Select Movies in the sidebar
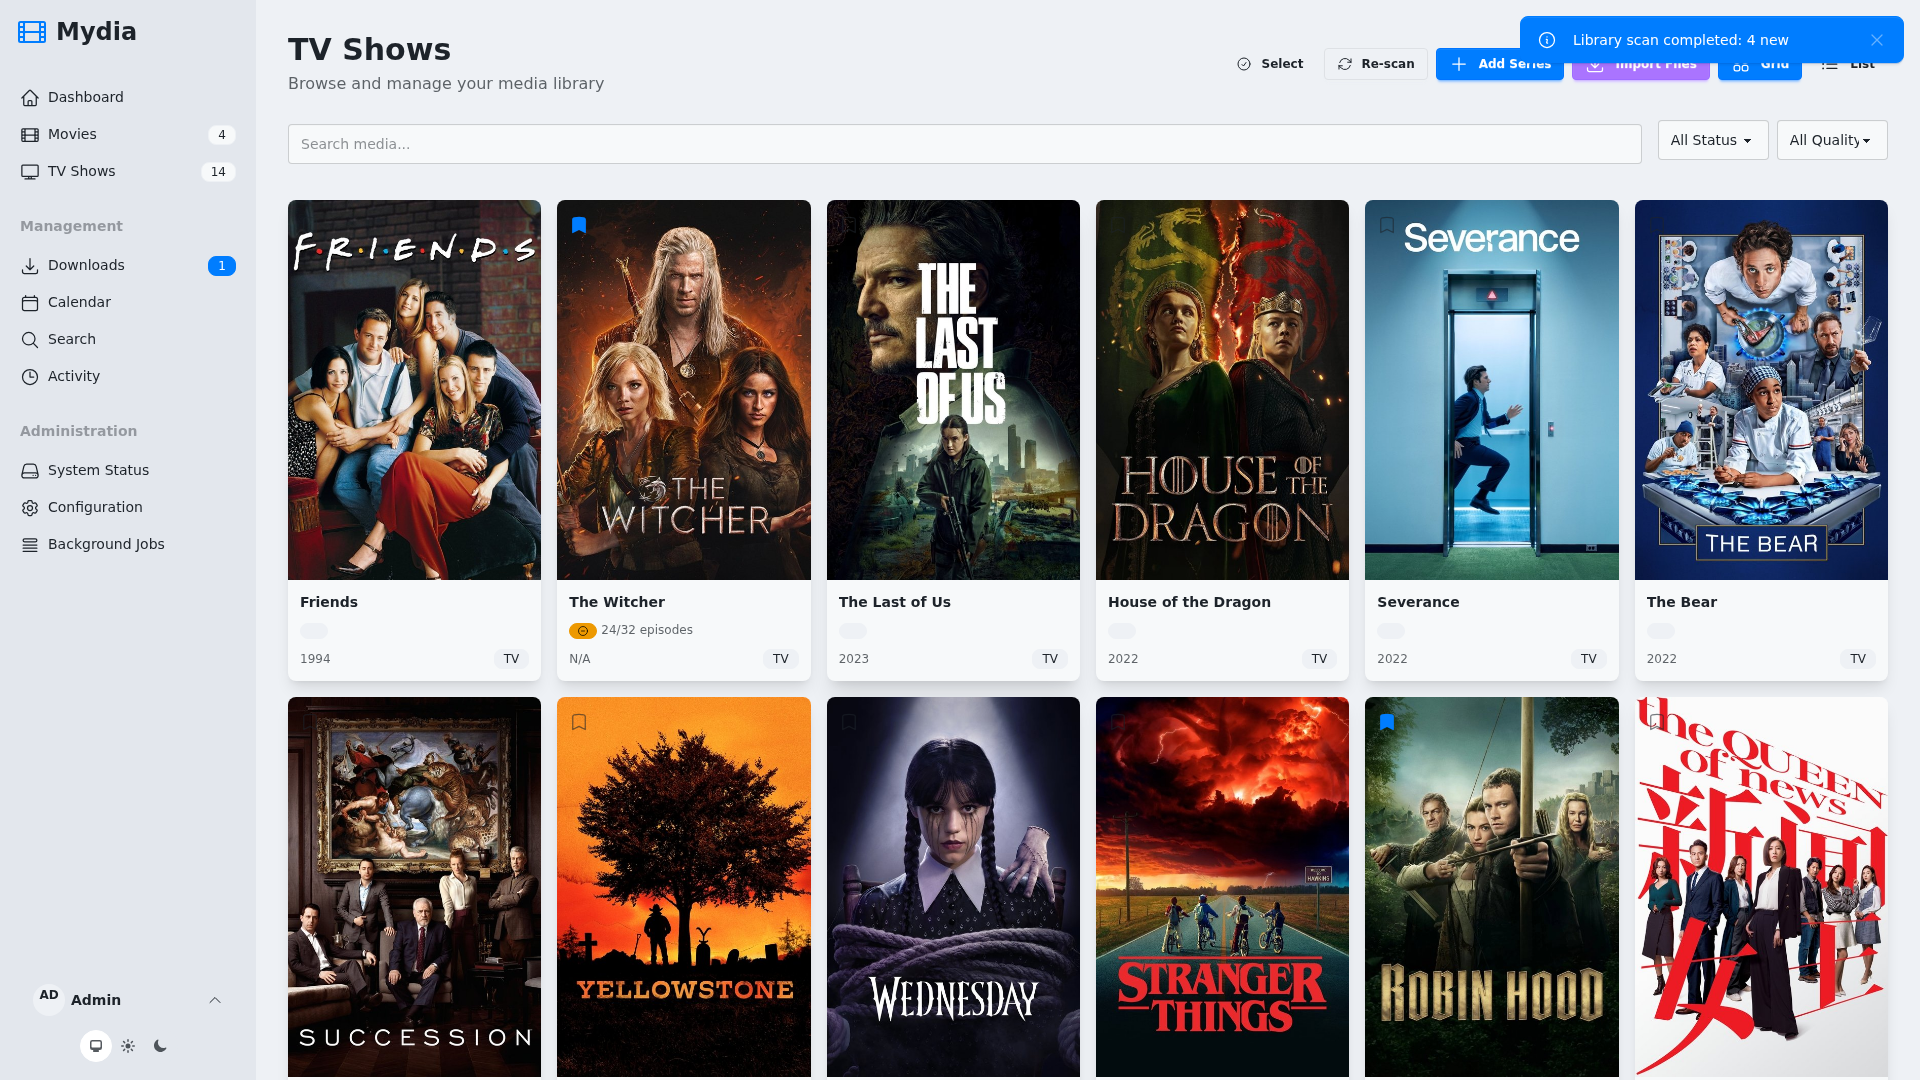 coord(72,134)
